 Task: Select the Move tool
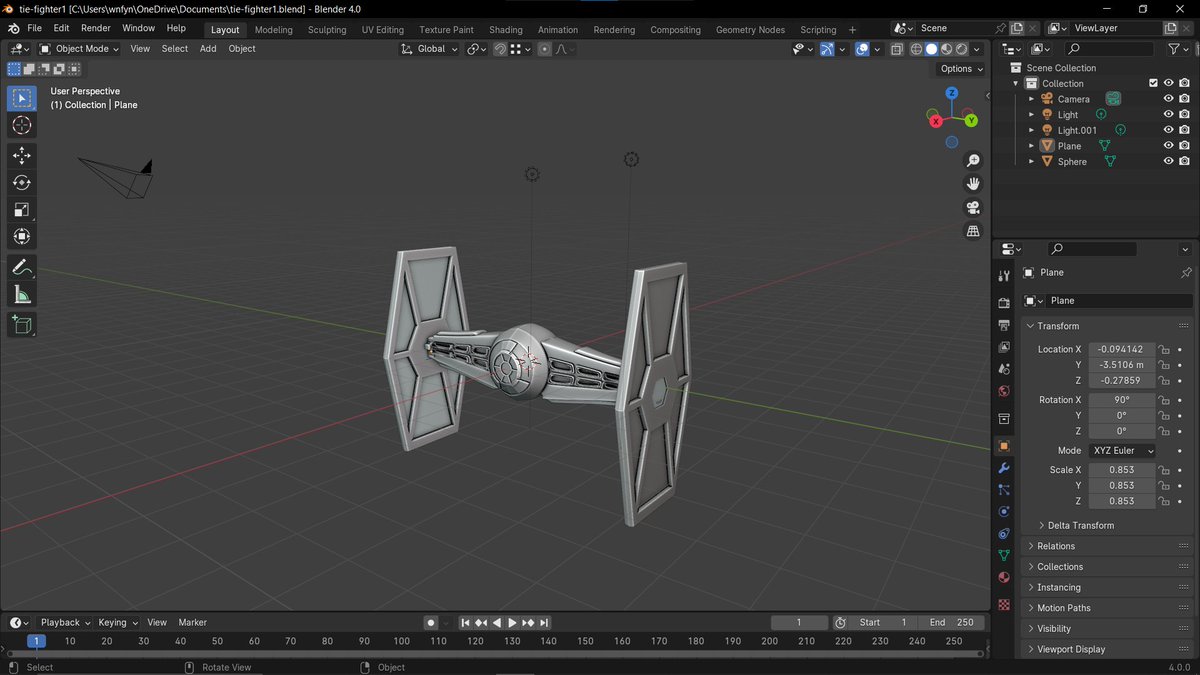(22, 155)
